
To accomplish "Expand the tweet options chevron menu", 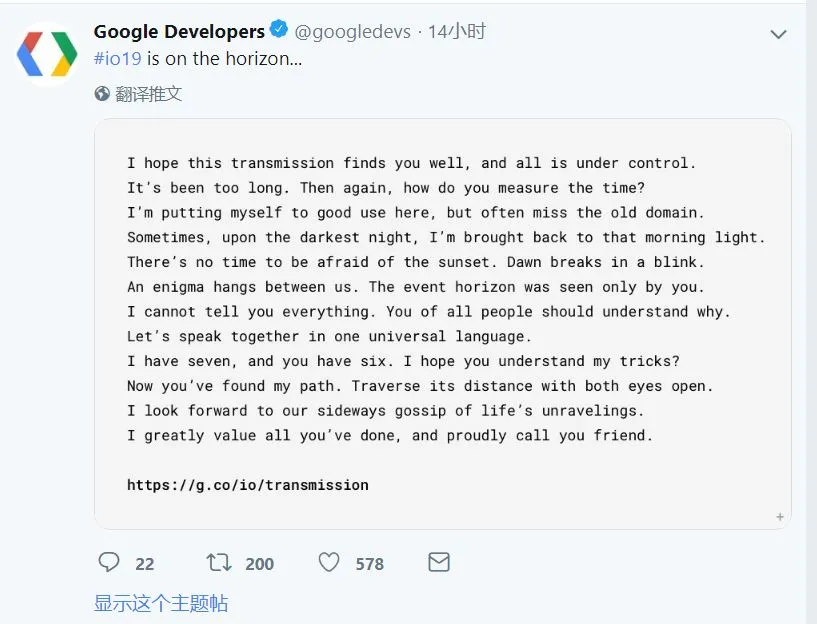I will pos(778,34).
